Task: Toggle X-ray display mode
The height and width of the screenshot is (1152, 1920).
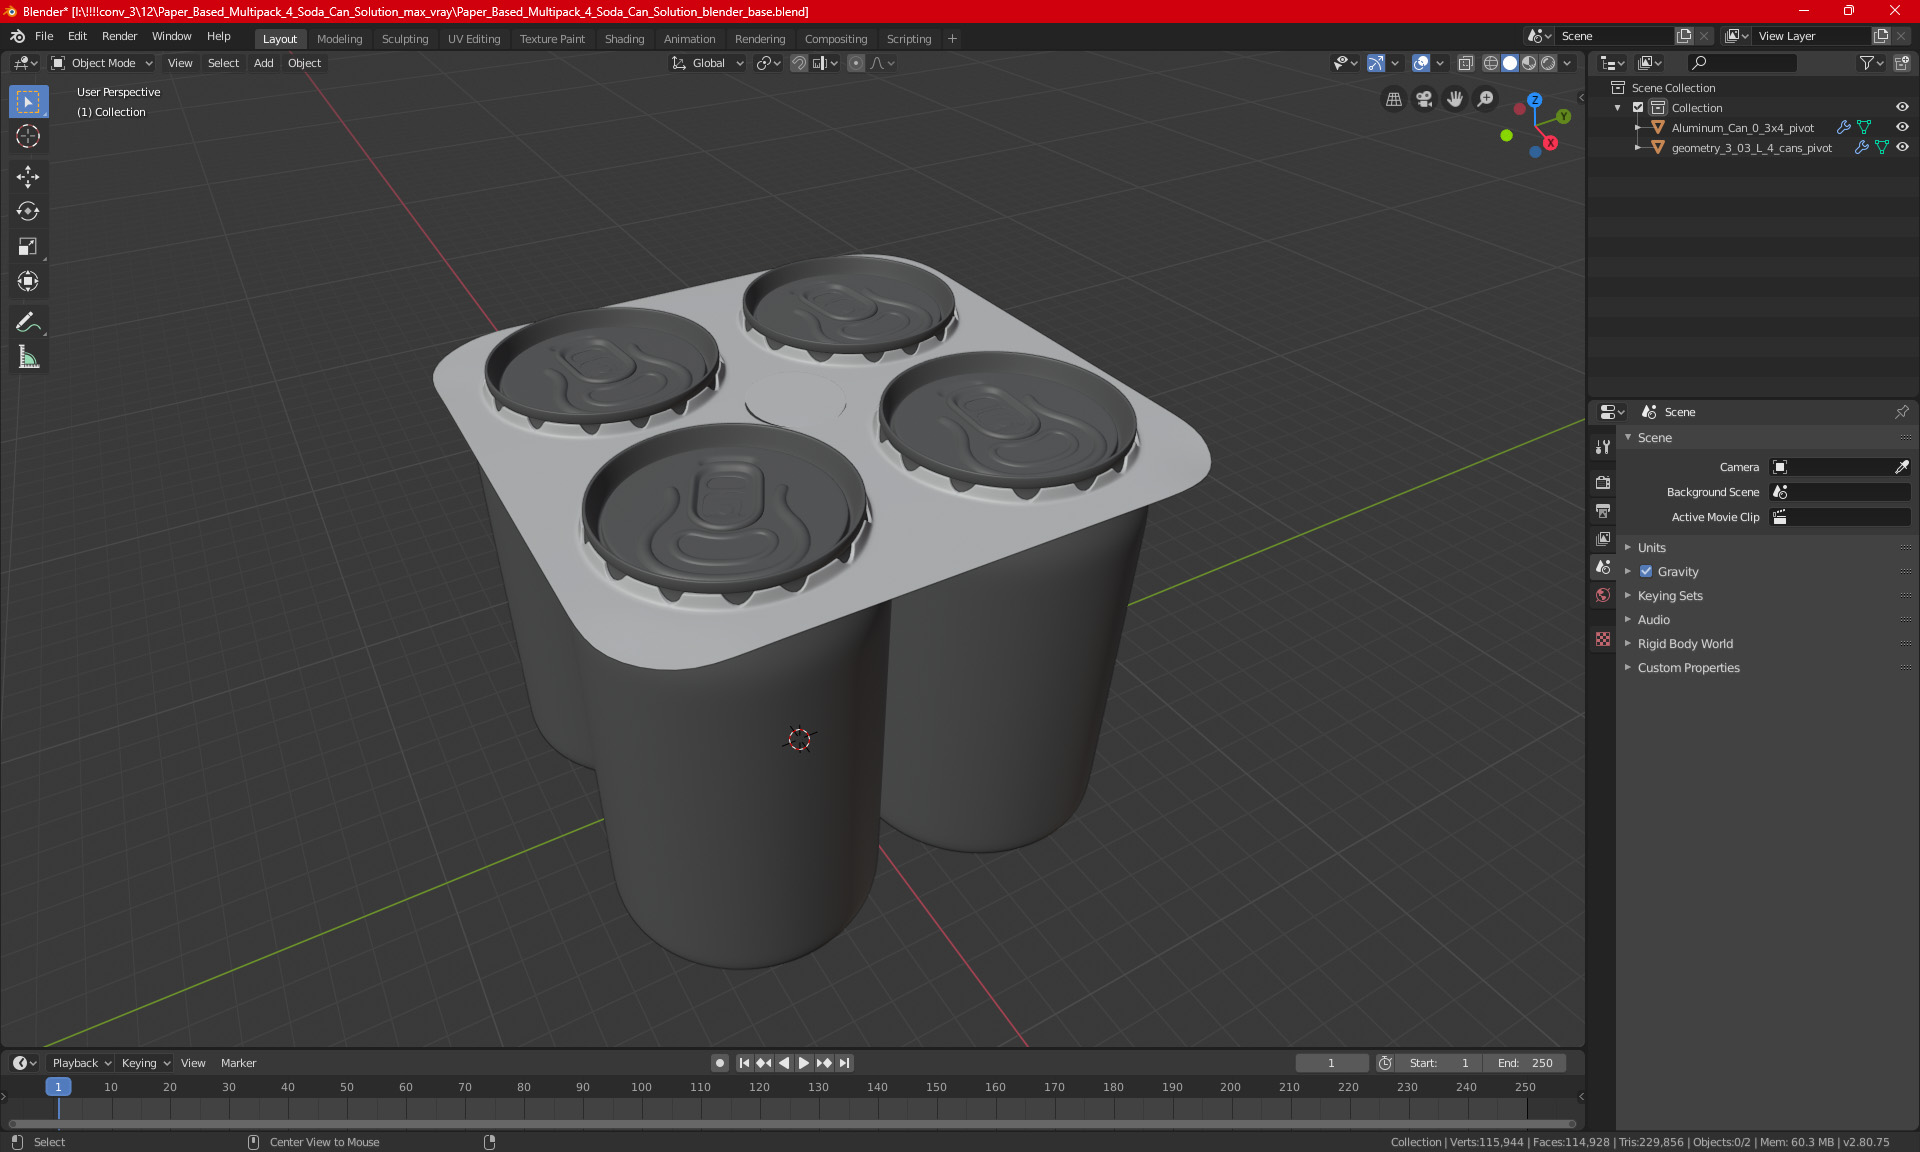Action: (x=1465, y=63)
